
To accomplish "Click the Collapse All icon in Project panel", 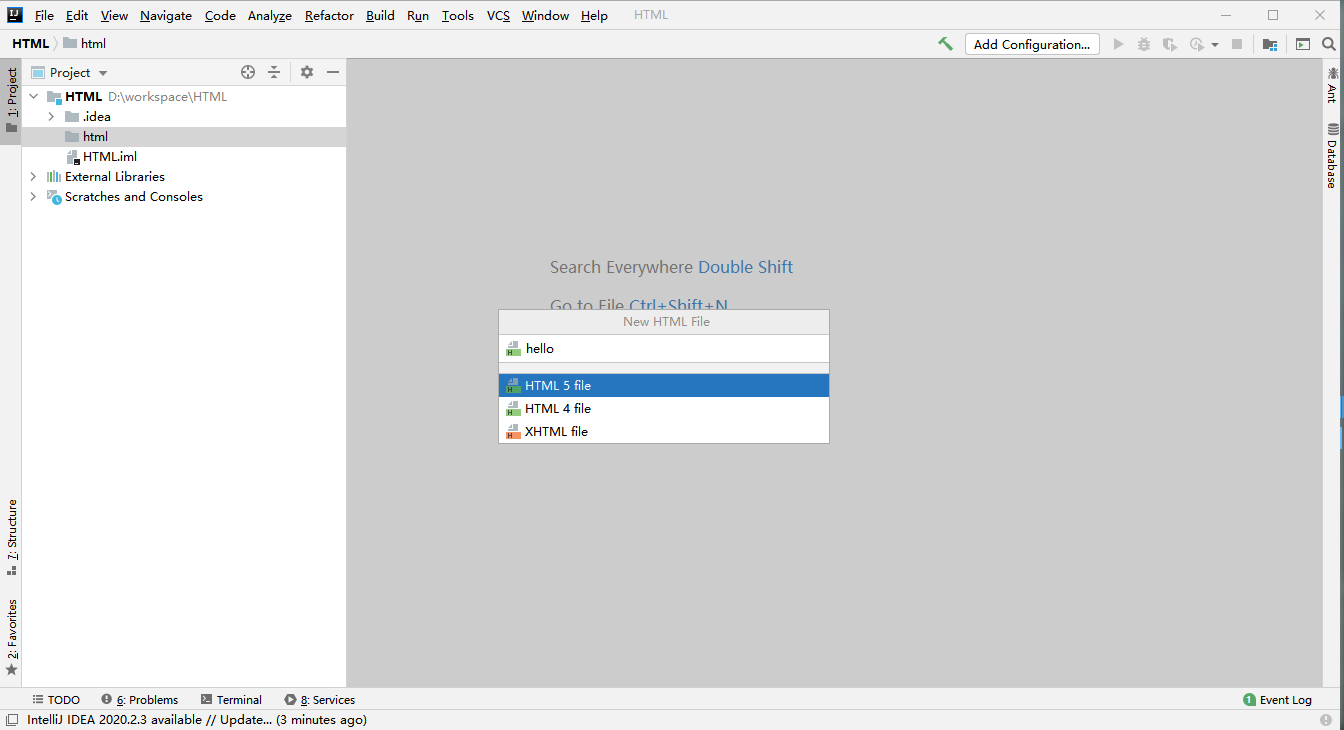I will point(274,72).
